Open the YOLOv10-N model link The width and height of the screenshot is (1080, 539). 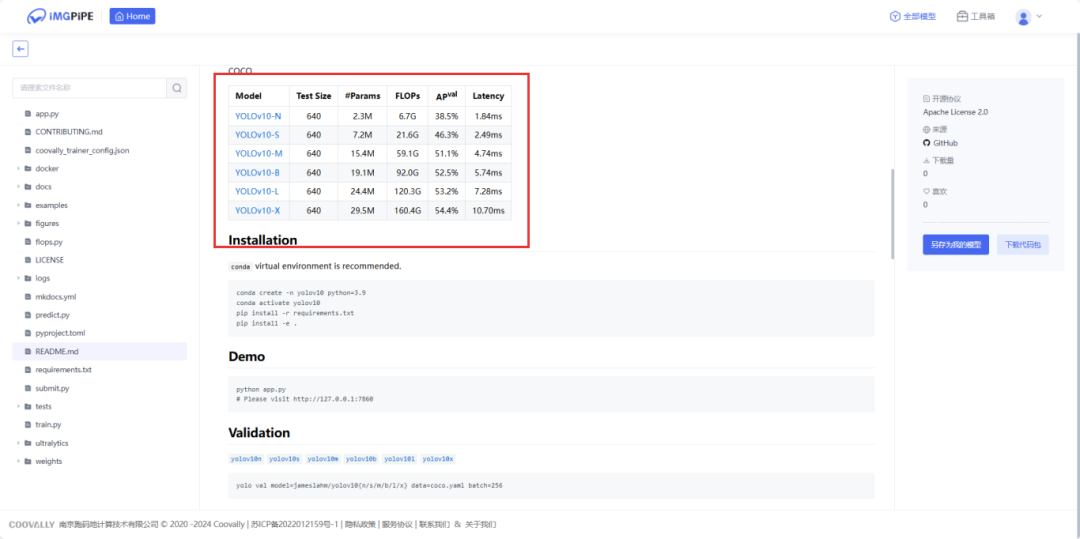coord(258,116)
